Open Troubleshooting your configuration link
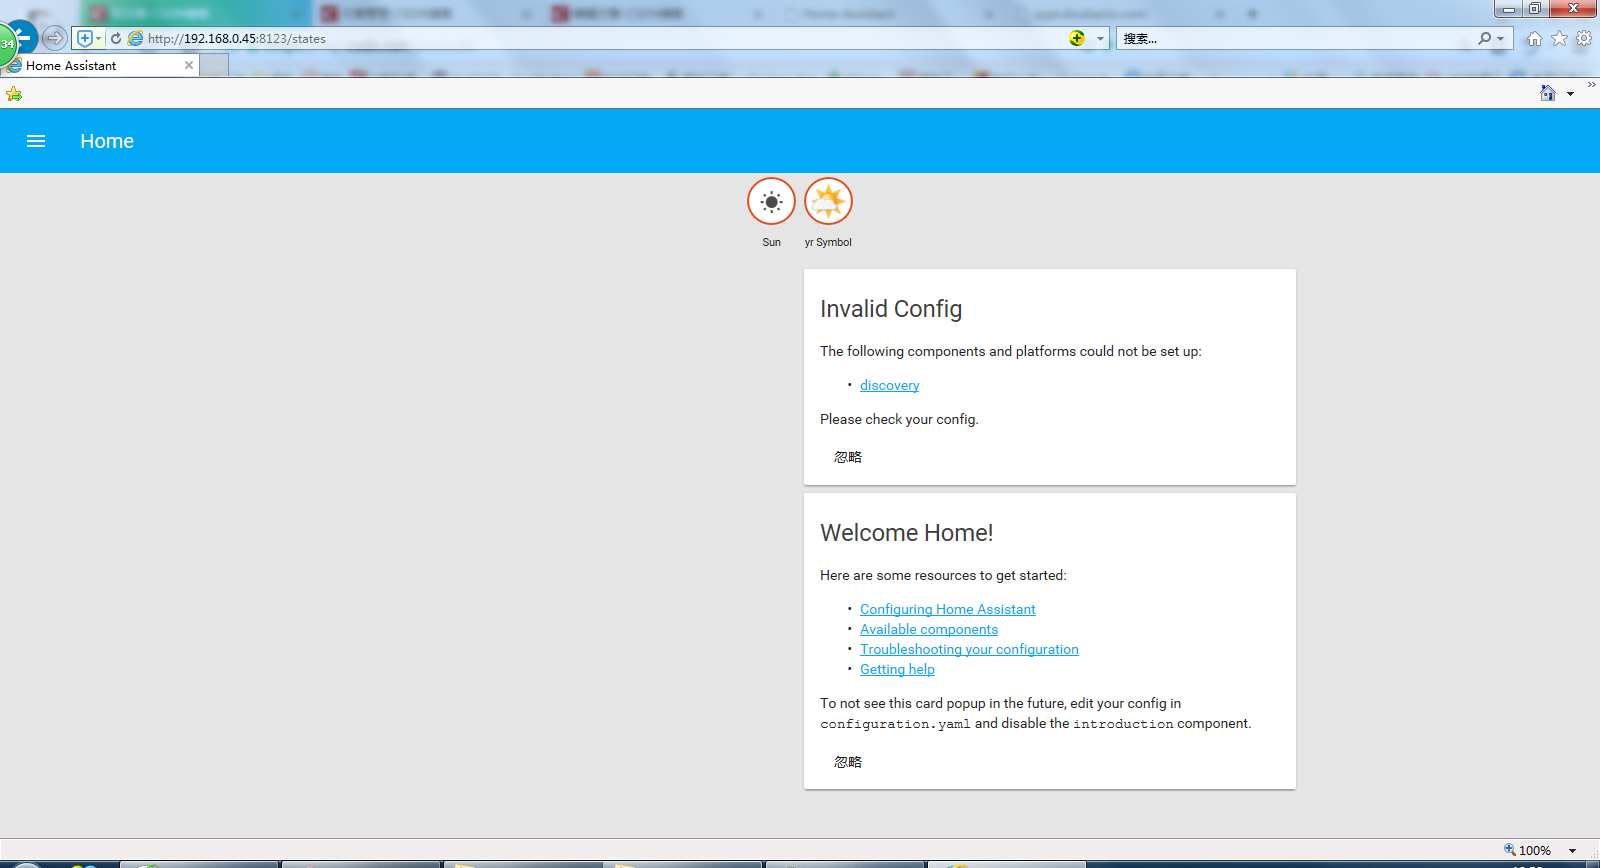The width and height of the screenshot is (1600, 868). [x=969, y=649]
